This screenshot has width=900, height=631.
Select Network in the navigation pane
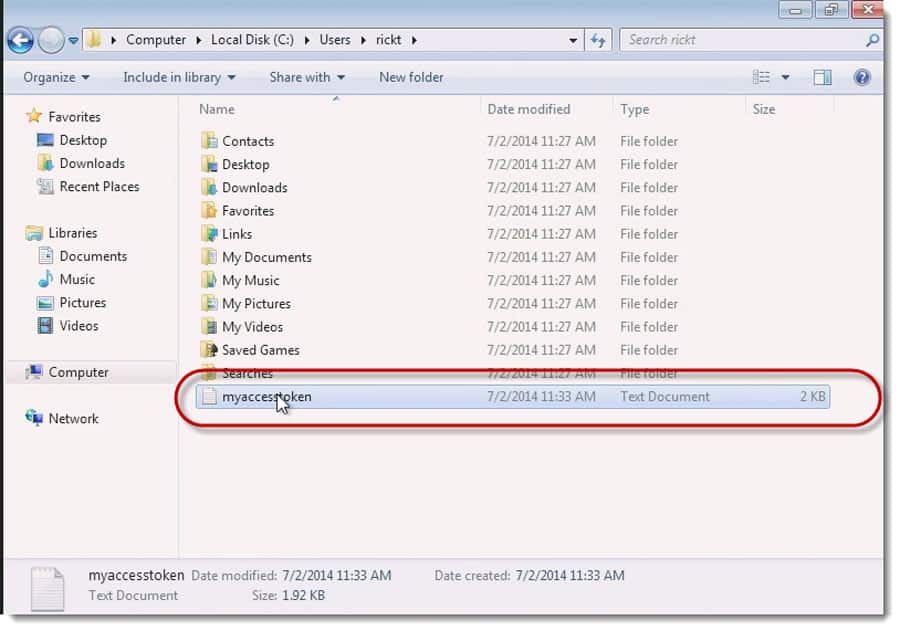coord(73,419)
